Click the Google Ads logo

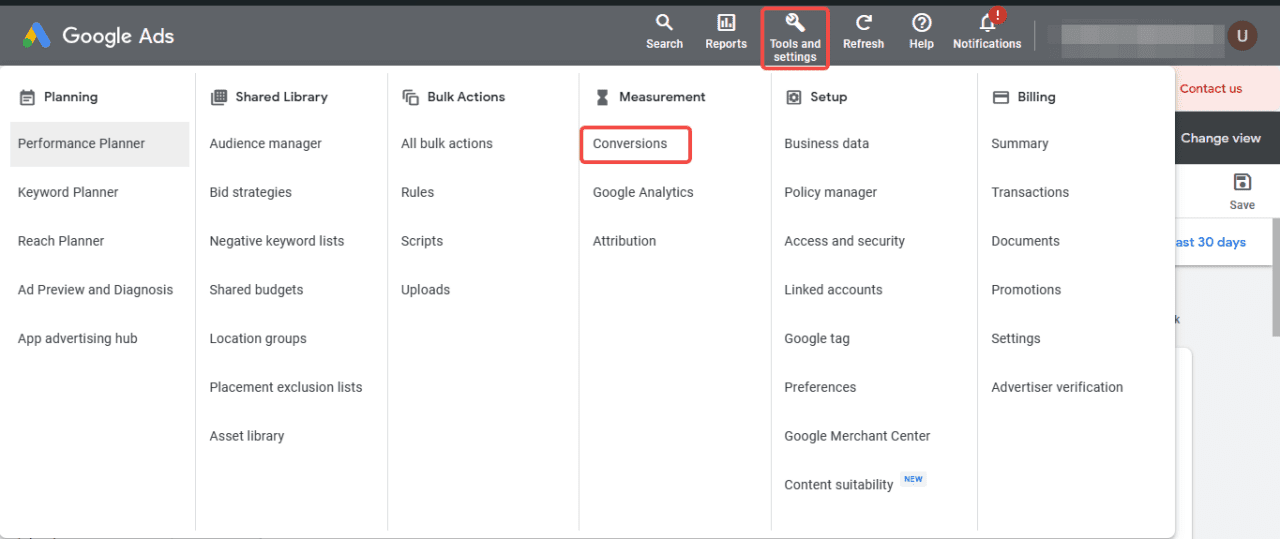[x=99, y=36]
